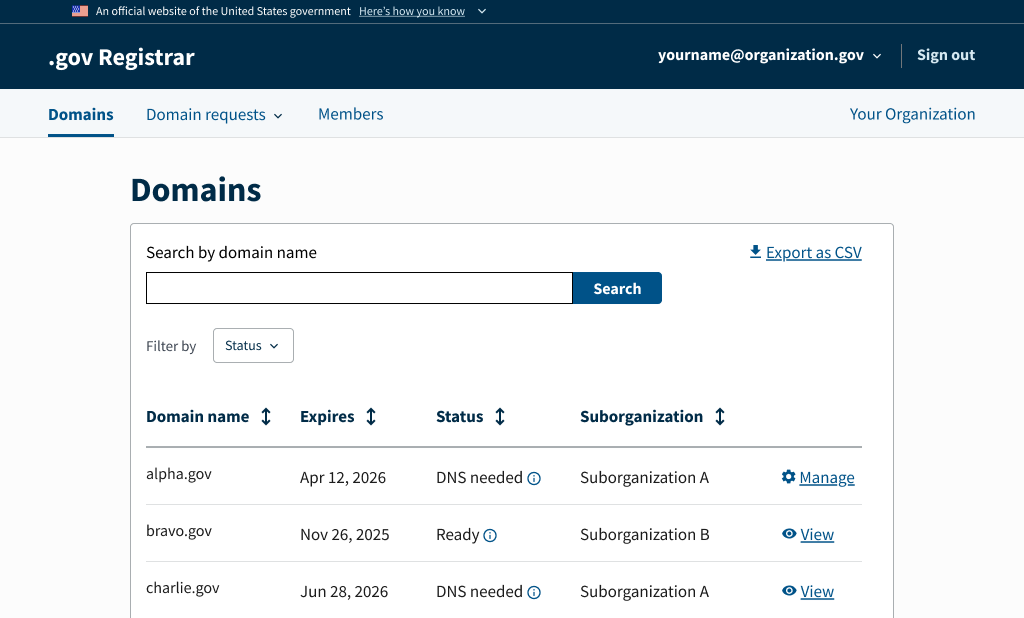Sort by Domain name arrow icon
This screenshot has width=1024, height=618.
tap(266, 417)
